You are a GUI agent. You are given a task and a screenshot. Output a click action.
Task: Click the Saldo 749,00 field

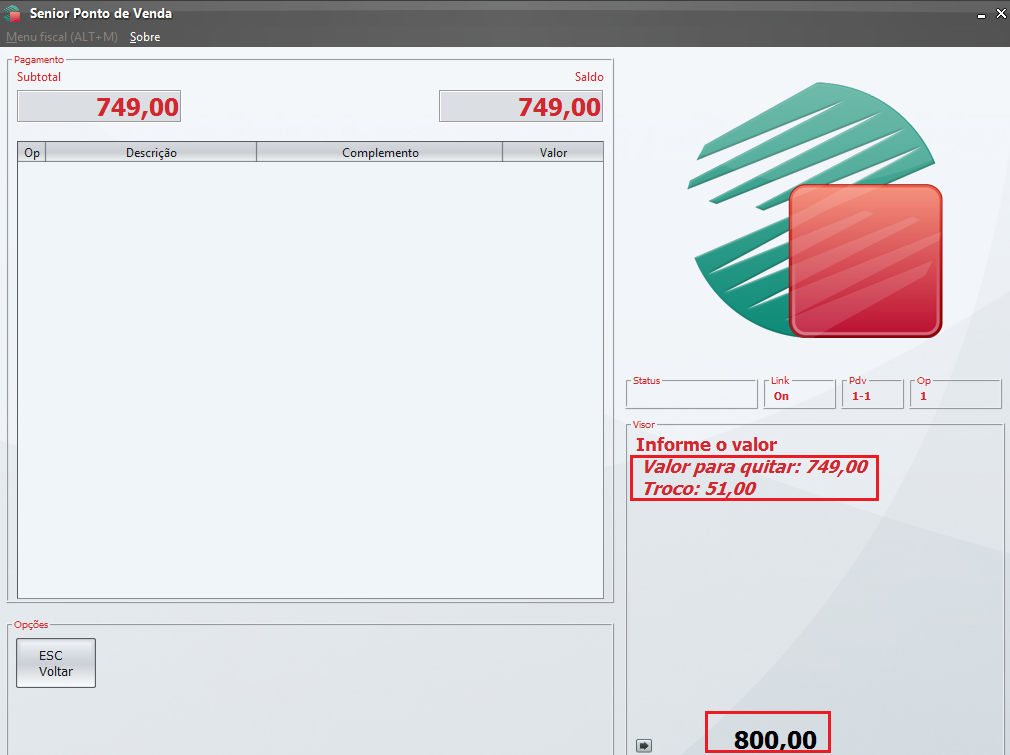[x=521, y=106]
